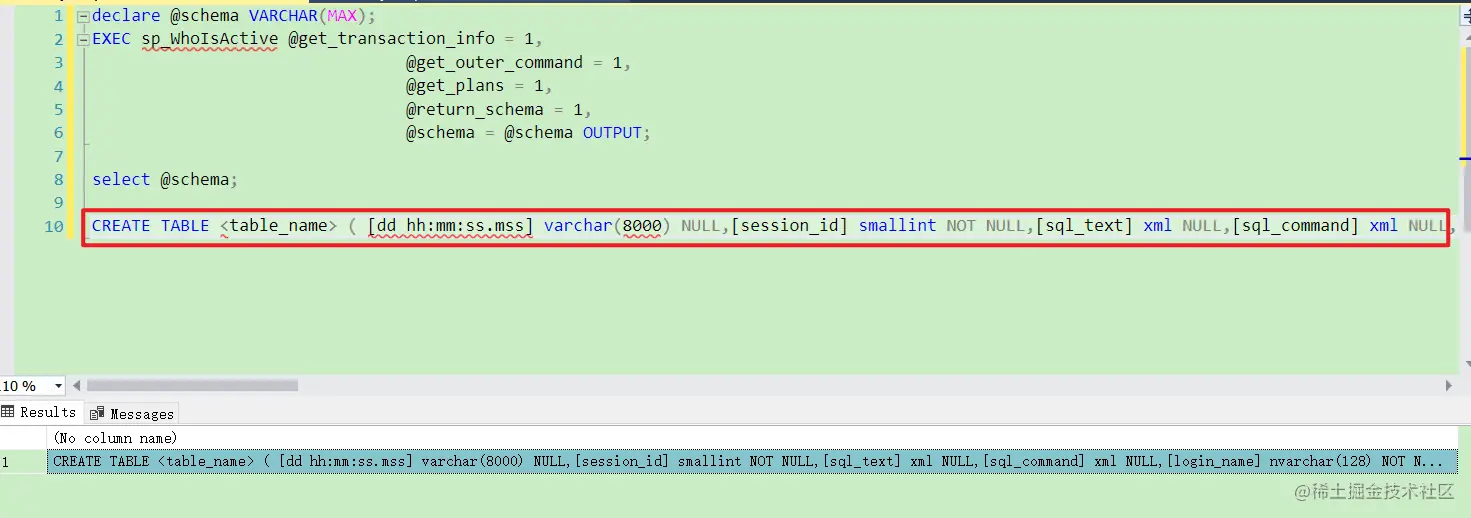Viewport: 1471px width, 518px height.
Task: Click the horizontal scrollbar right arrow
Action: pos(1449,385)
